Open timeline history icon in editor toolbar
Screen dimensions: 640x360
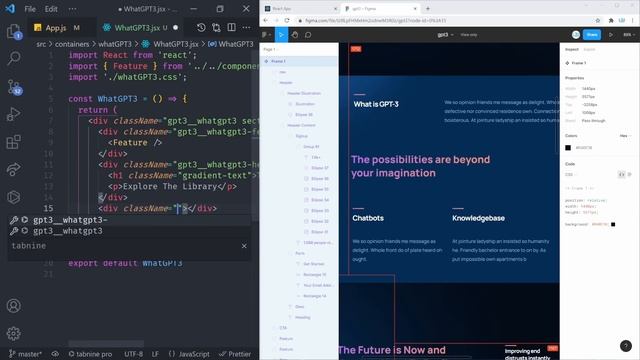click(x=201, y=27)
